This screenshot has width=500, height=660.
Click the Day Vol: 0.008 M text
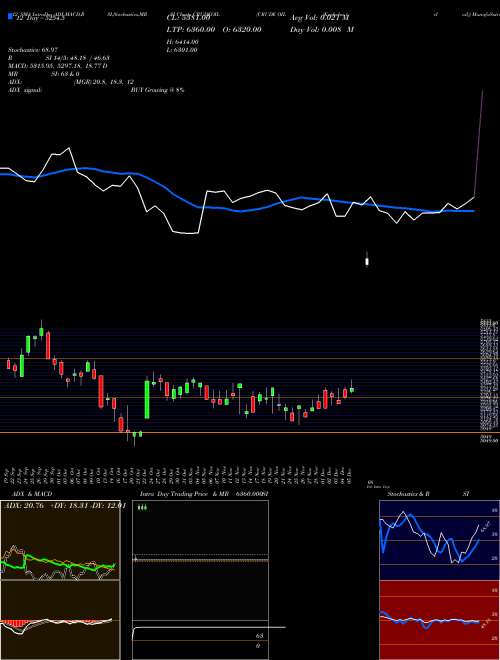[x=321, y=29]
